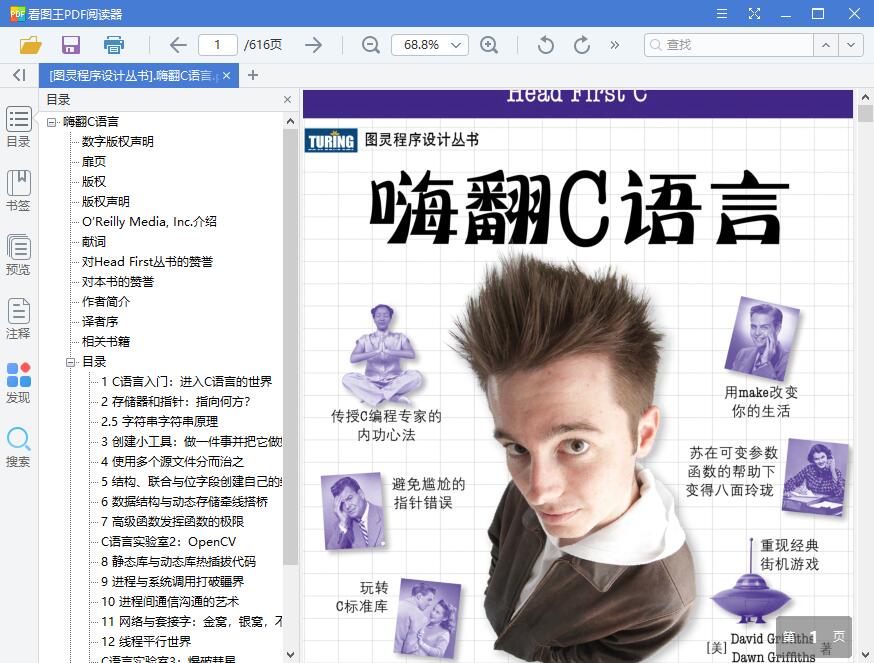Click the 查找 search input box

click(x=729, y=45)
